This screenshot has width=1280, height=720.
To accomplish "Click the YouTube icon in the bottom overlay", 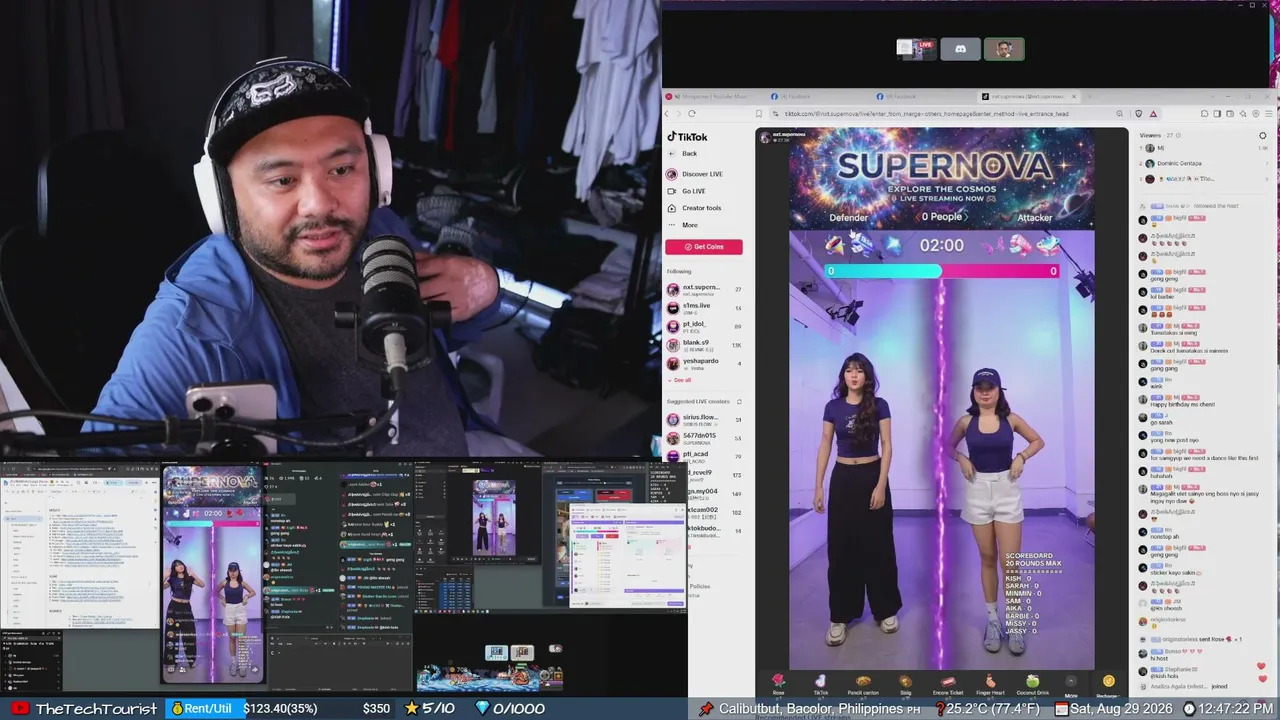I will pos(20,709).
